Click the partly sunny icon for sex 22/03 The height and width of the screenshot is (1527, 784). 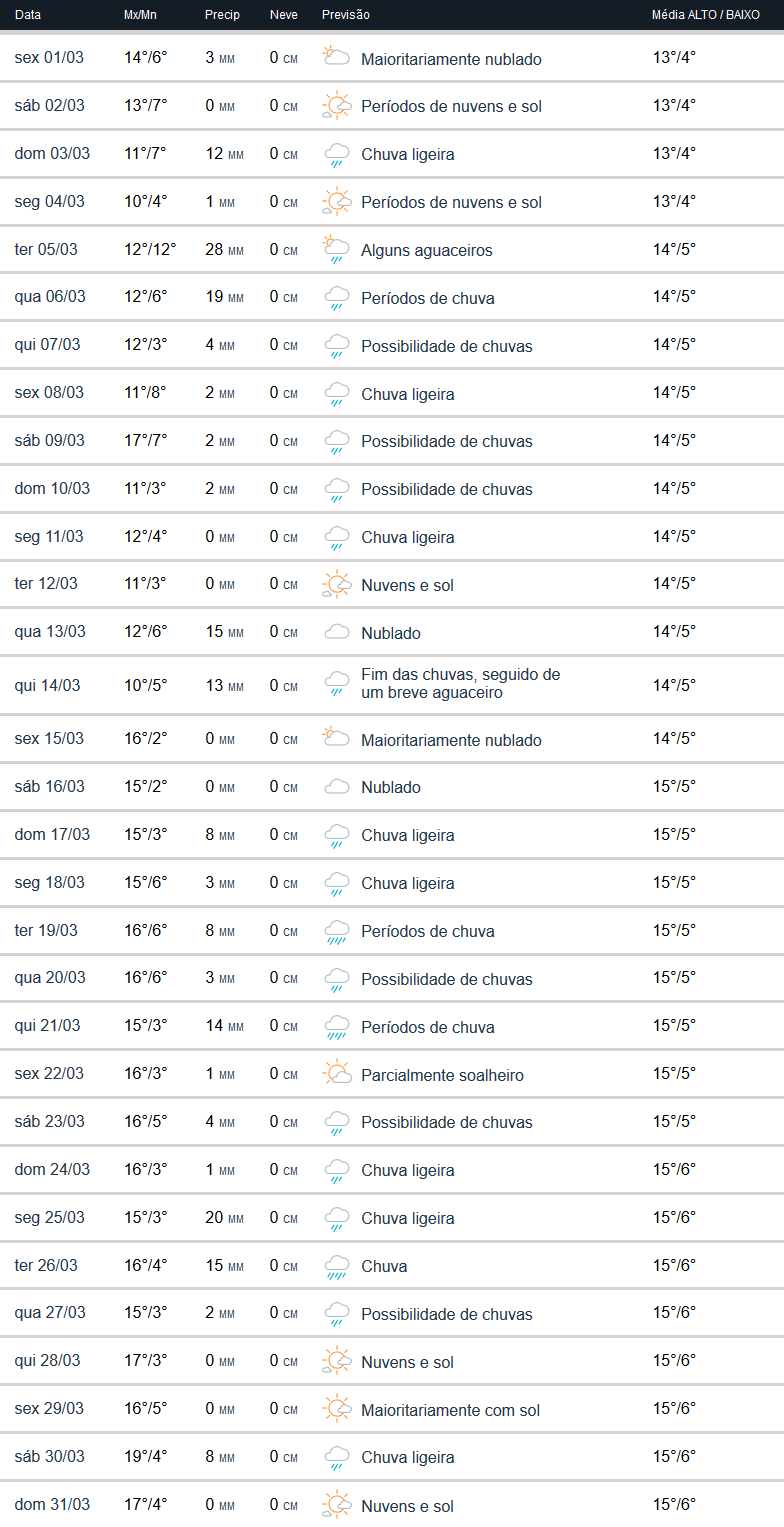336,1074
